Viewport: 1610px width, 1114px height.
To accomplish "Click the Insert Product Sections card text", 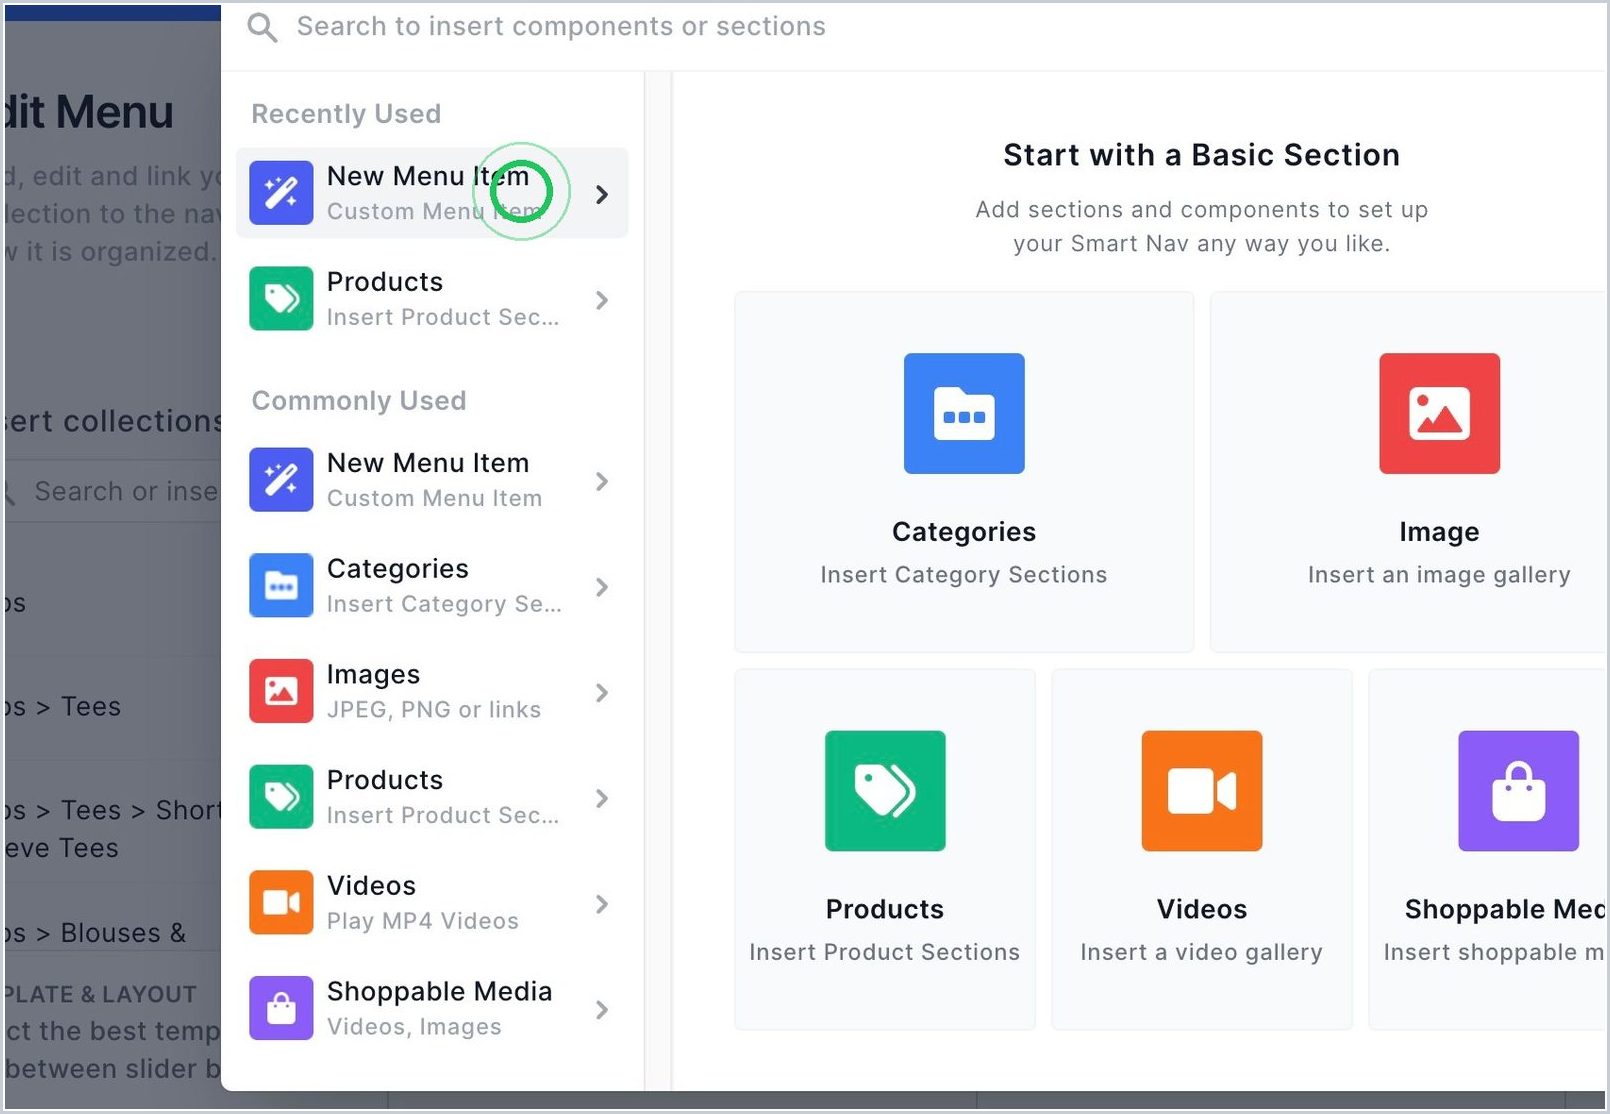I will [x=884, y=952].
